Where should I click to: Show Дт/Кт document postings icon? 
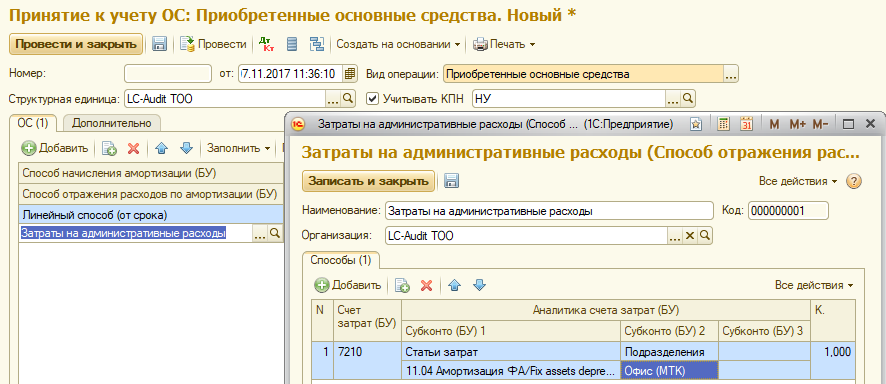[x=266, y=44]
